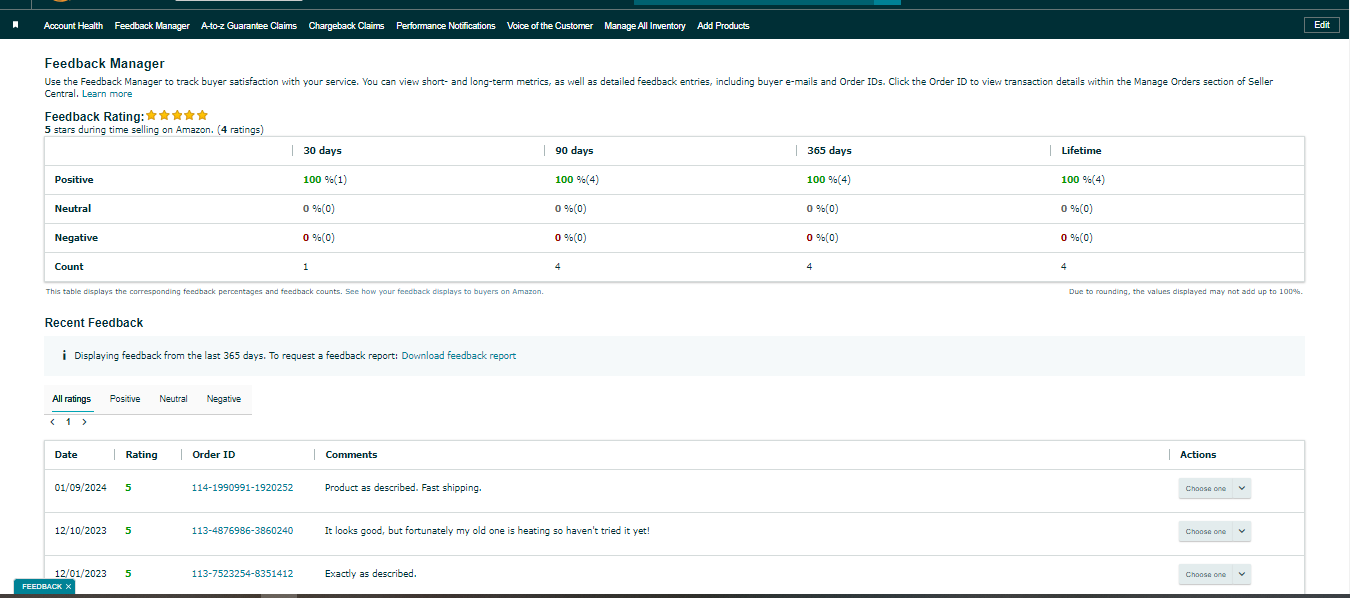
Task: Open Choose one dropdown for 12/10/2023 feedback
Action: click(1214, 532)
